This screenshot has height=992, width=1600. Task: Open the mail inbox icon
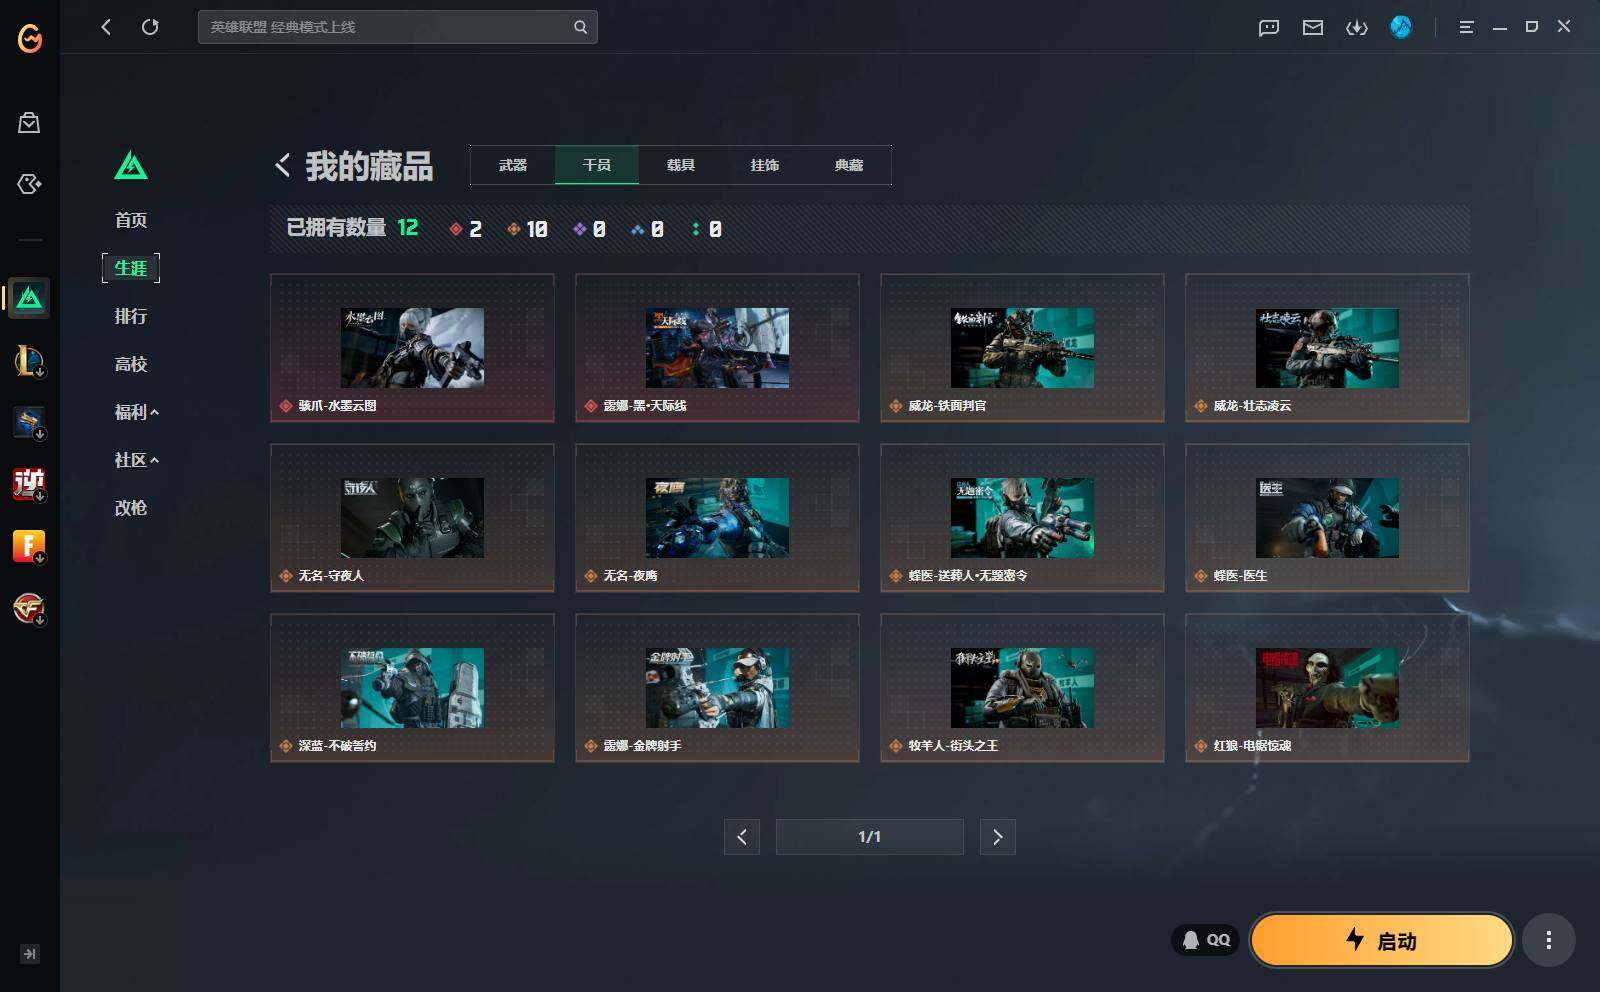[x=1313, y=27]
